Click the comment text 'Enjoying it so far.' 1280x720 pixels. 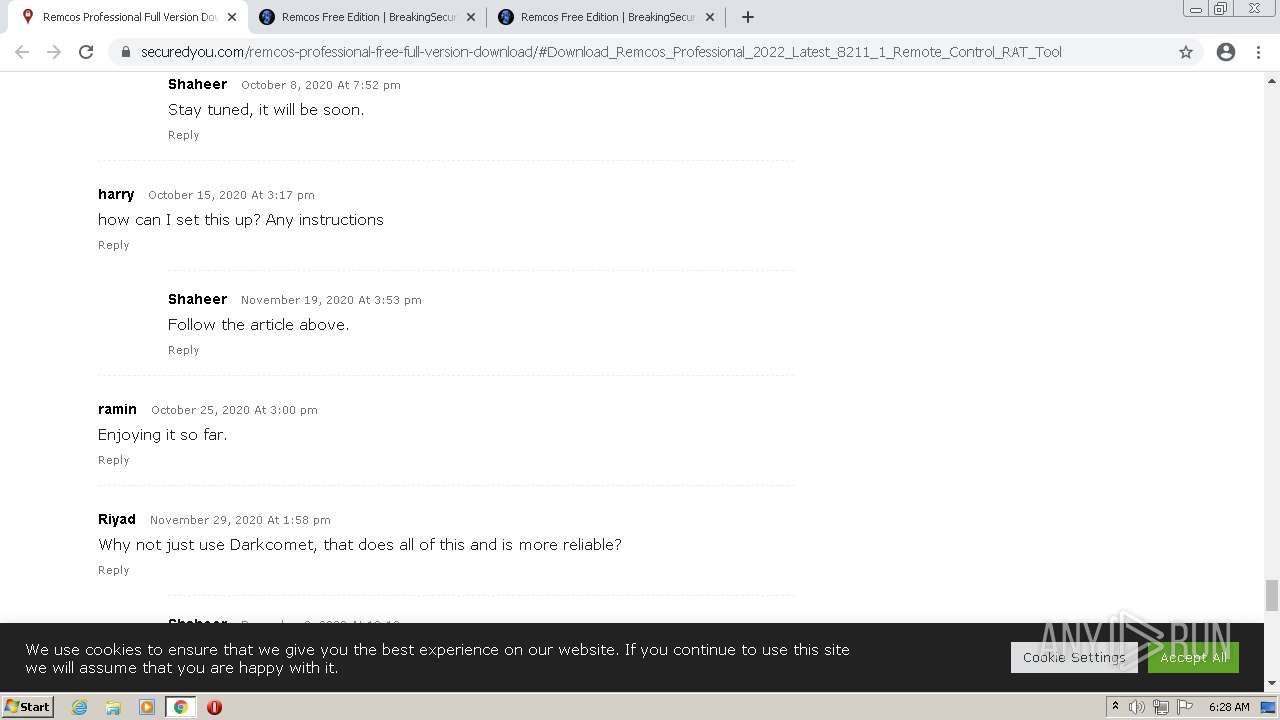[163, 435]
